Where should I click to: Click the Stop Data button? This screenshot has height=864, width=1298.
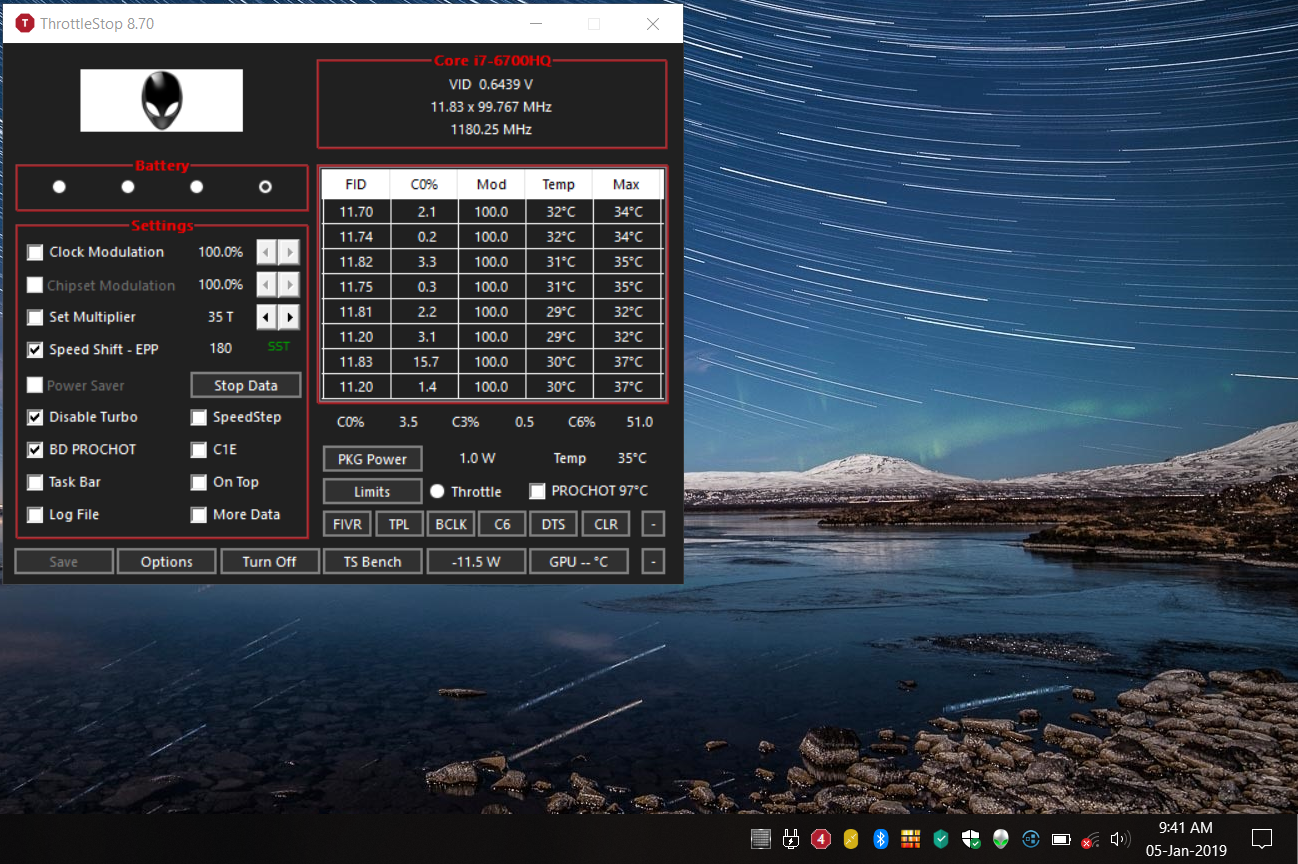245,385
